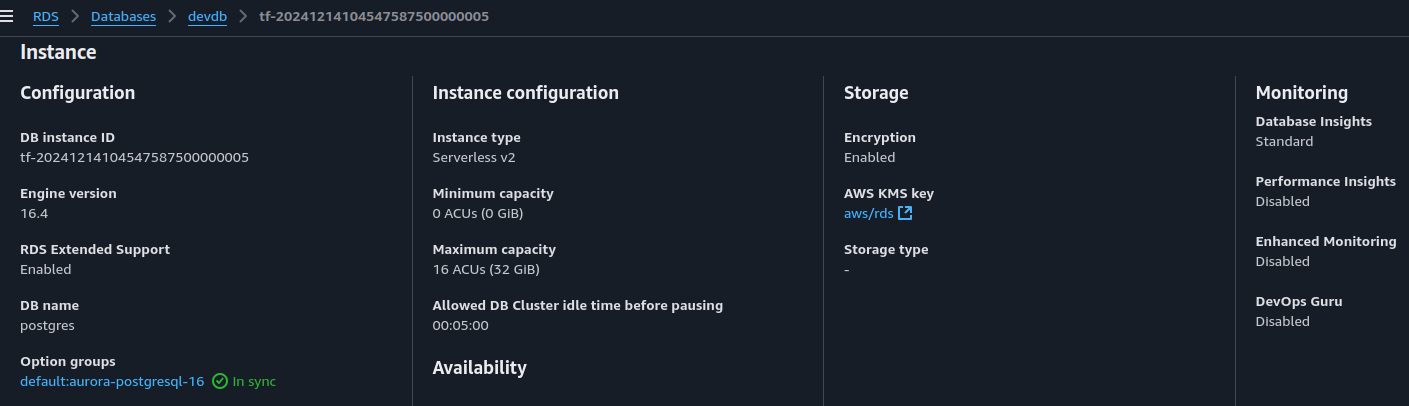This screenshot has width=1409, height=406.
Task: Click the chevron between RDS and Databases
Action: pos(75,17)
